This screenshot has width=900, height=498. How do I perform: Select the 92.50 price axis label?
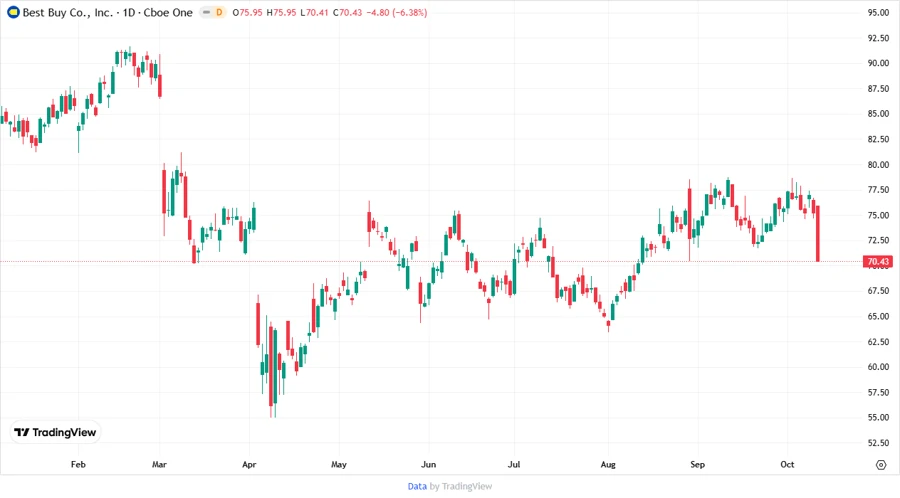[878, 38]
